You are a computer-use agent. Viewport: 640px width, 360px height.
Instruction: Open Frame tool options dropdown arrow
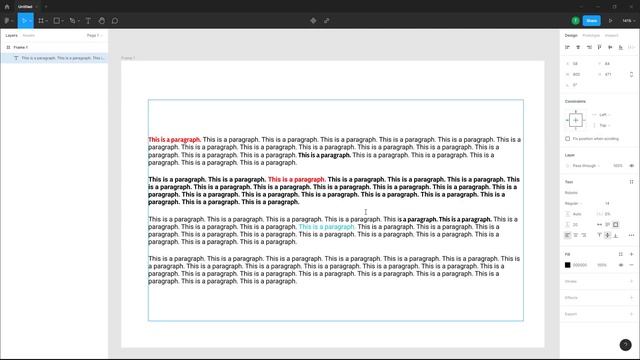tap(47, 21)
